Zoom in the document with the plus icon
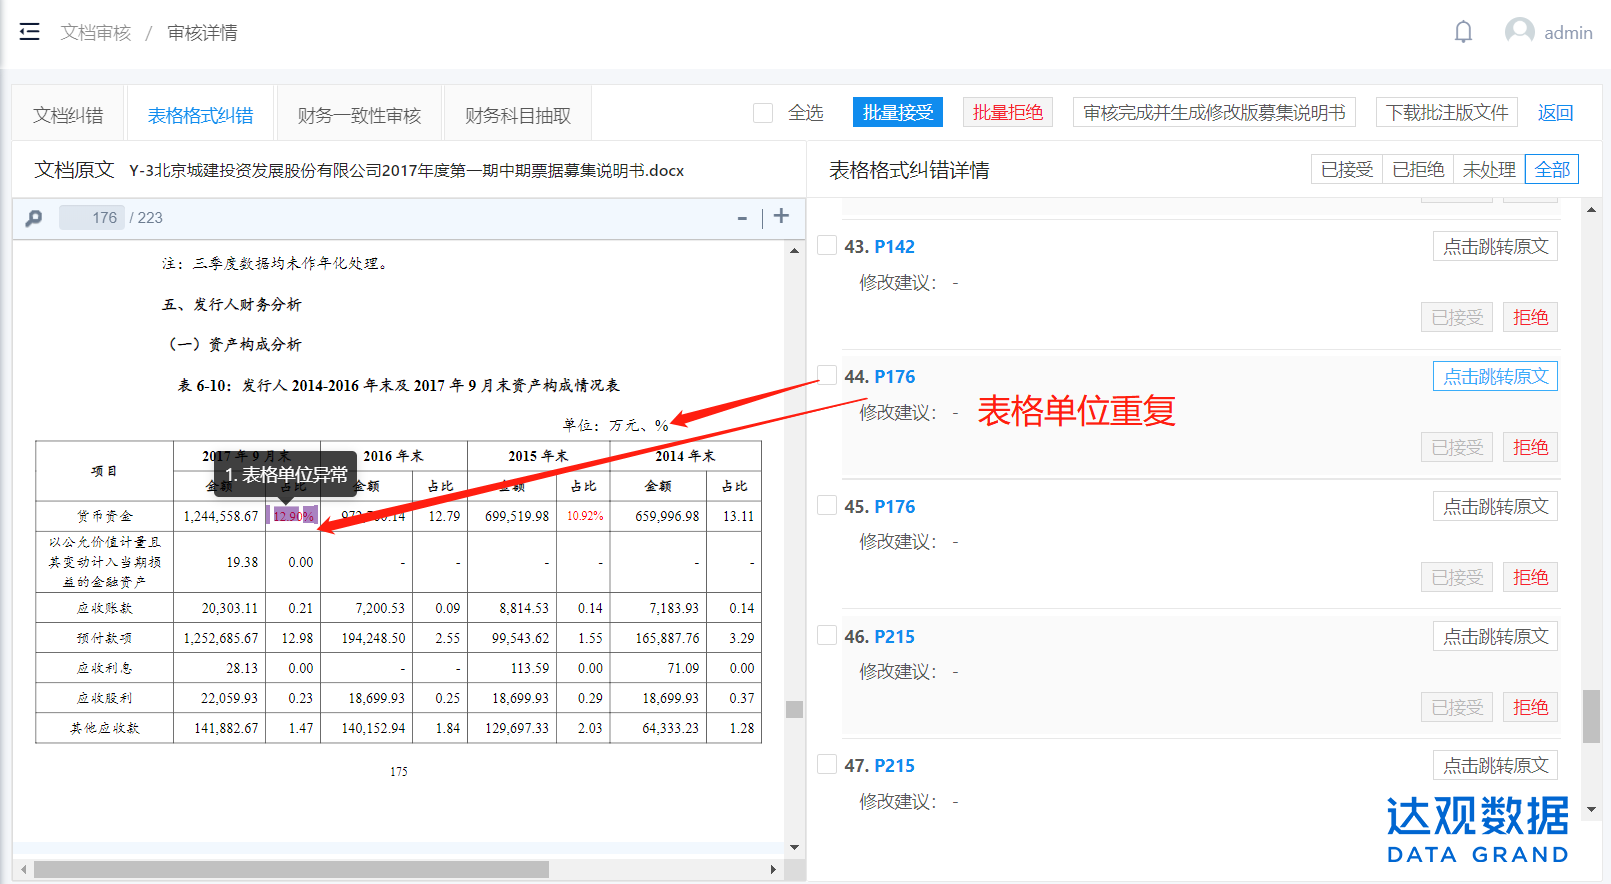1611x884 pixels. pos(781,216)
